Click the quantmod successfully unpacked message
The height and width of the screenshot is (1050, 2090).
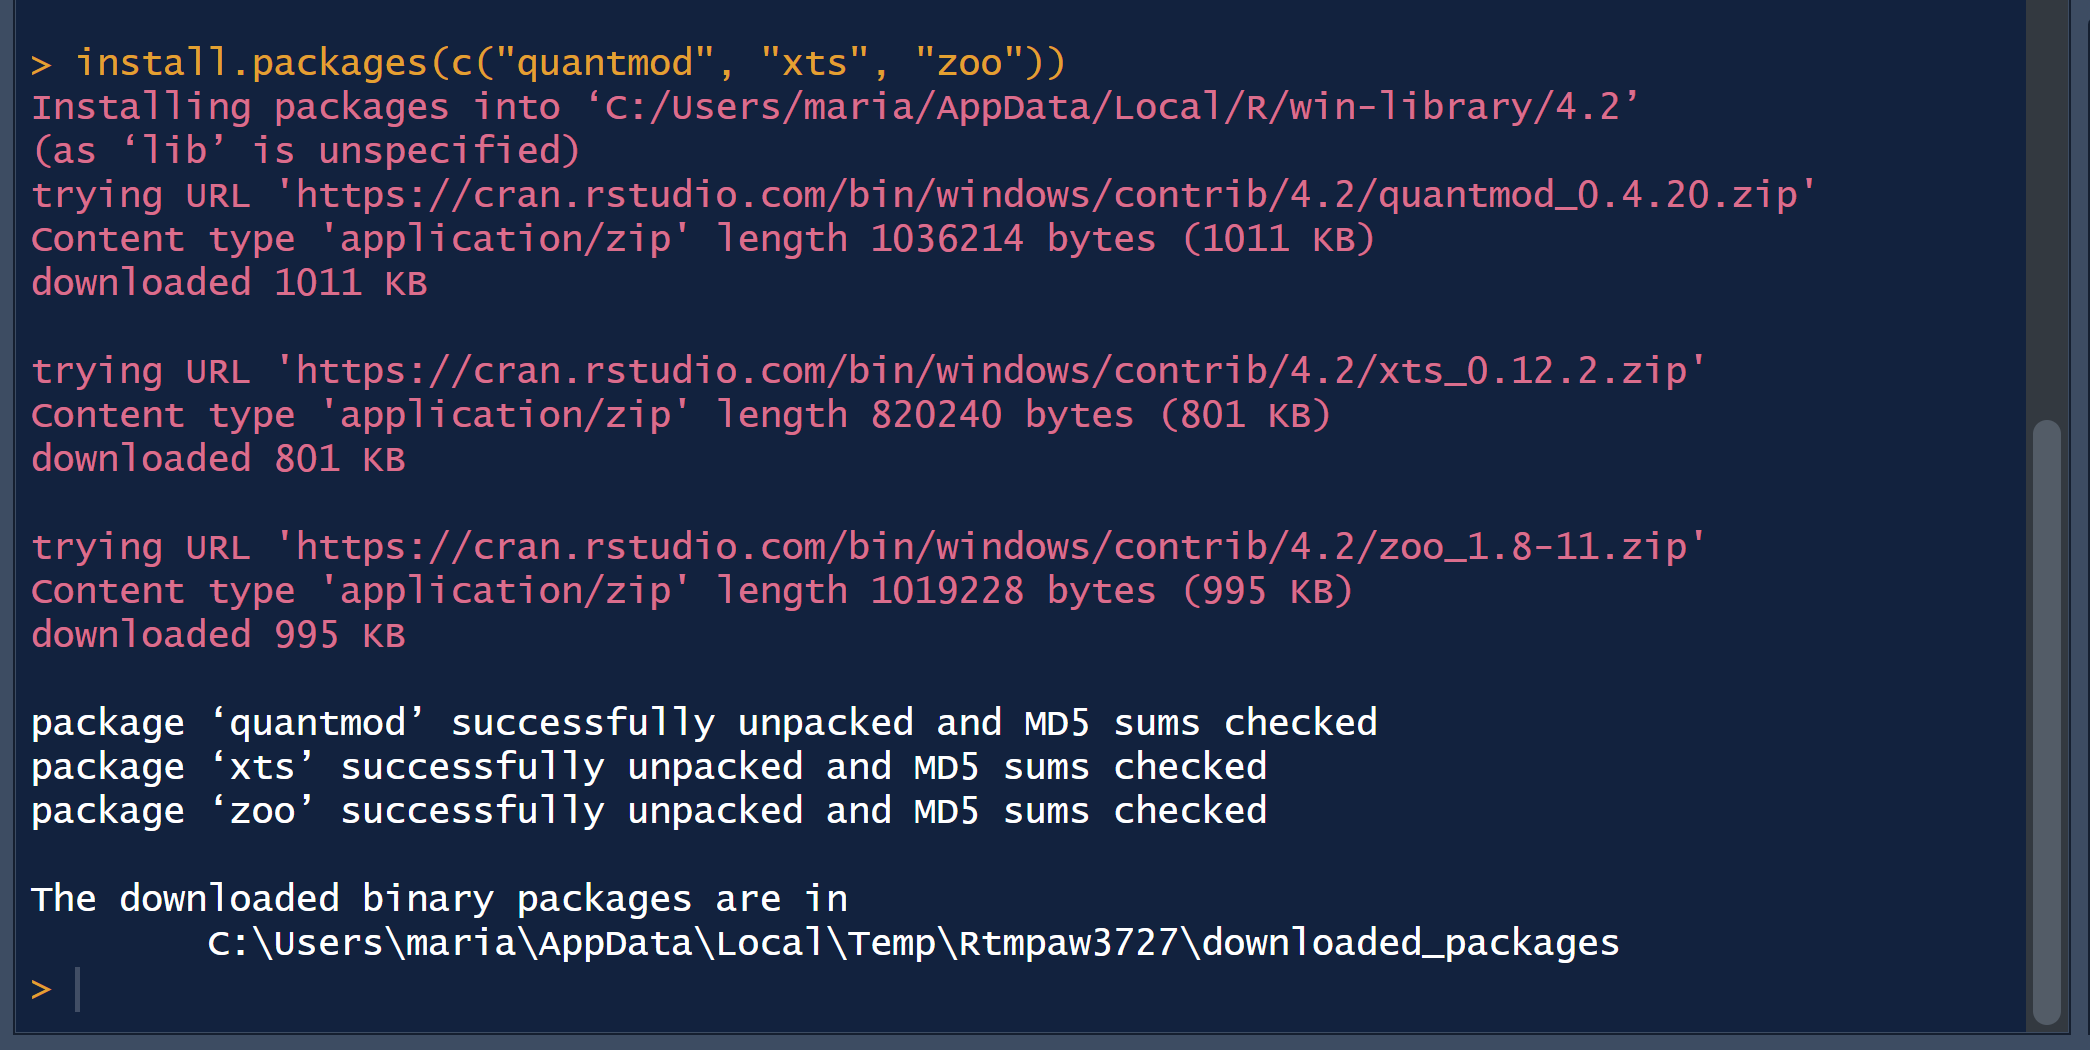click(704, 722)
